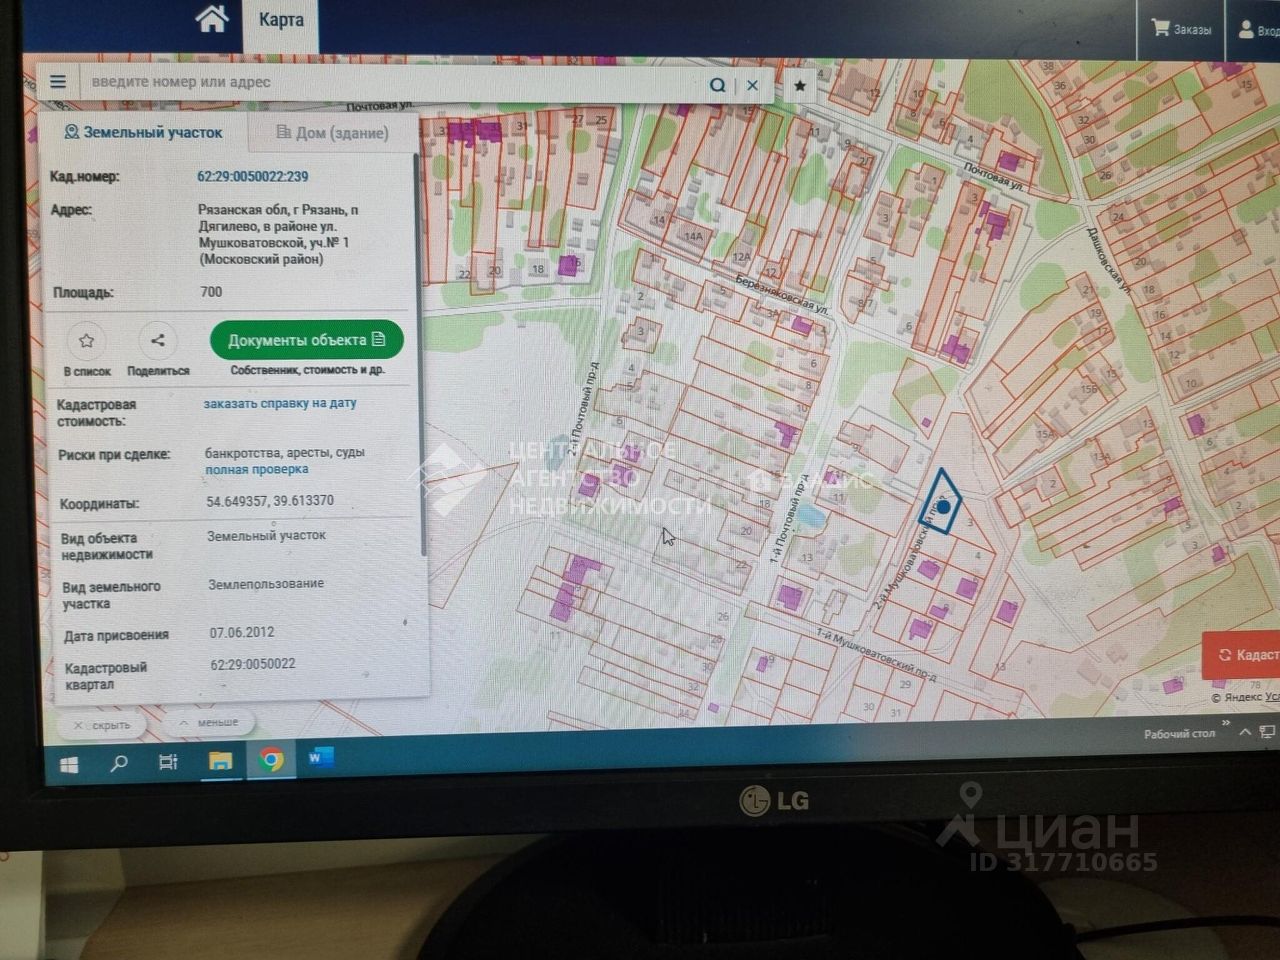The image size is (1280, 960).
Task: Select the cadastral quarter 62:29:0050022
Action: tap(253, 664)
